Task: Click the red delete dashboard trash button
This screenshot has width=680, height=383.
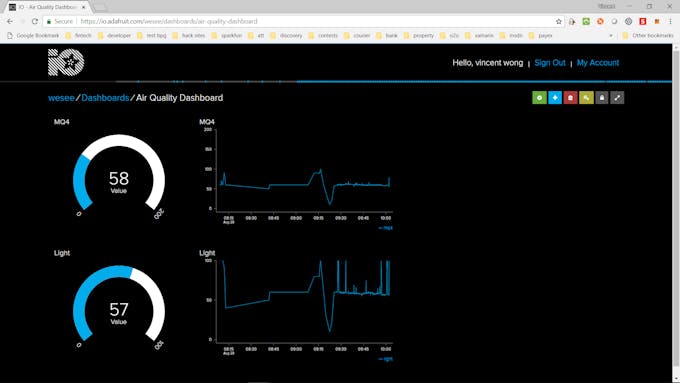Action: coord(570,98)
